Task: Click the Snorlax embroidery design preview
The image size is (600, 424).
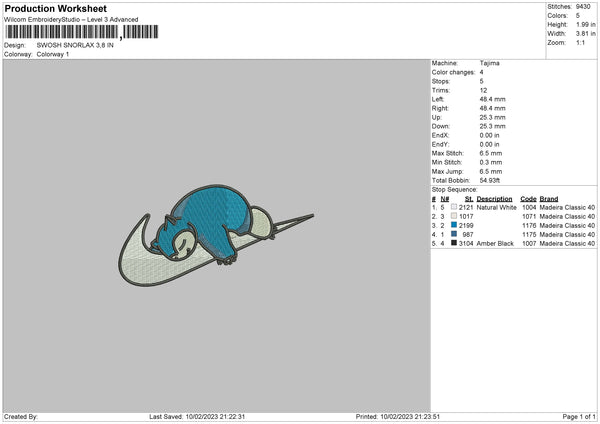Action: 216,236
